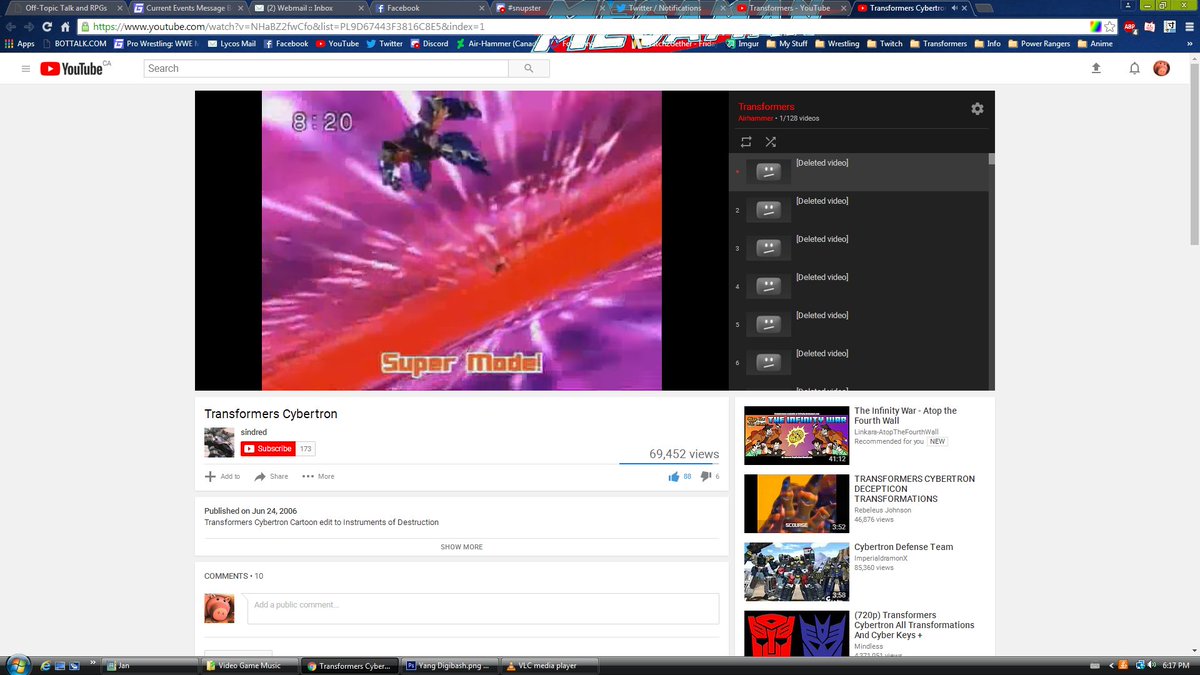The height and width of the screenshot is (675, 1200).
Task: Click the Adblock Plus extension icon
Action: pos(1129,27)
